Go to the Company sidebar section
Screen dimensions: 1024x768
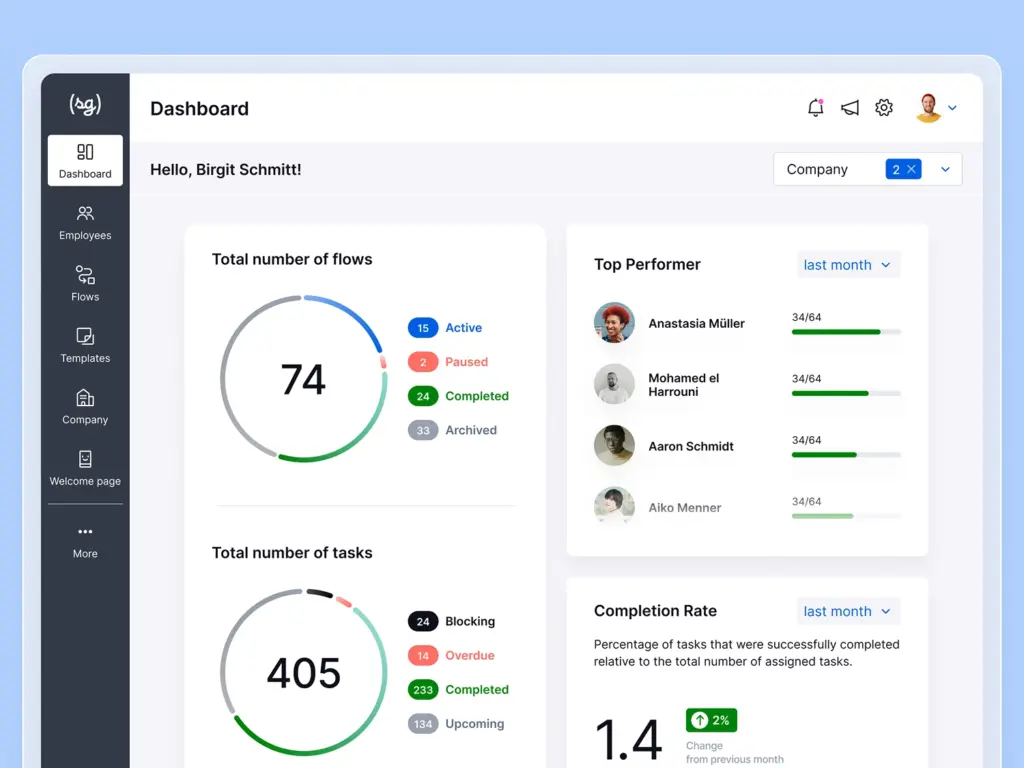(84, 407)
